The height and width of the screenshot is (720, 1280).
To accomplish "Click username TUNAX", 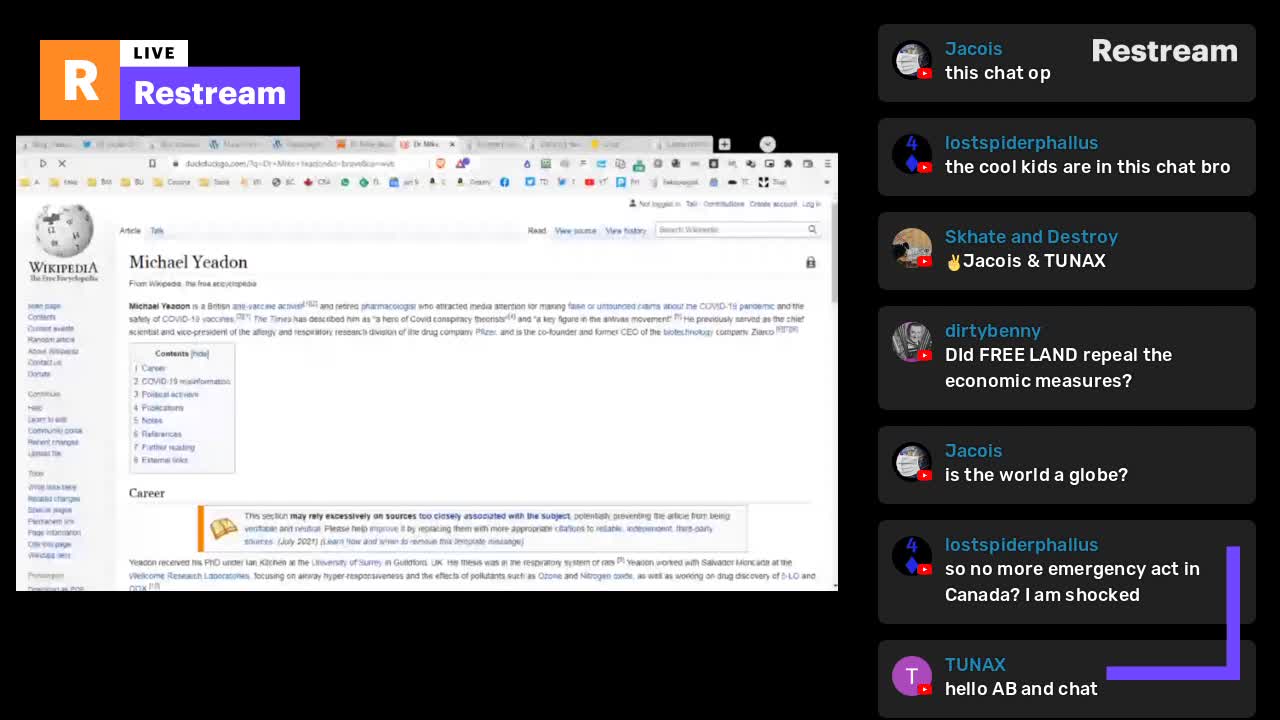I will [x=975, y=665].
